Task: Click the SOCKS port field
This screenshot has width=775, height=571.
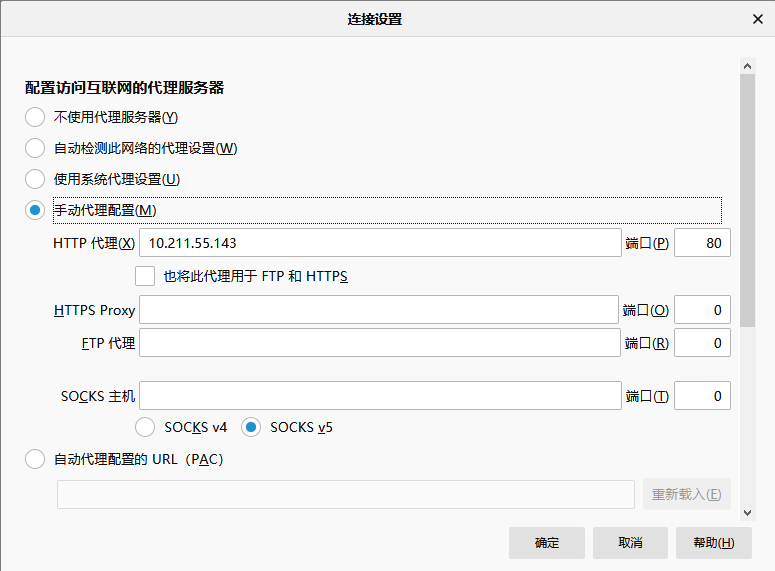Action: 702,396
